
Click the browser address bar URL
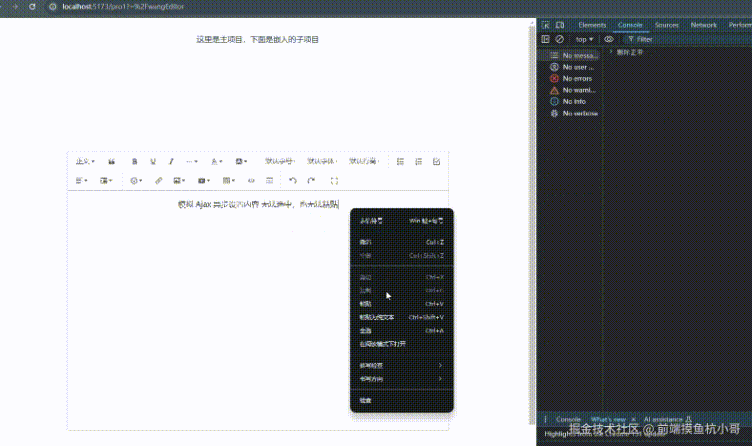pyautogui.click(x=123, y=7)
